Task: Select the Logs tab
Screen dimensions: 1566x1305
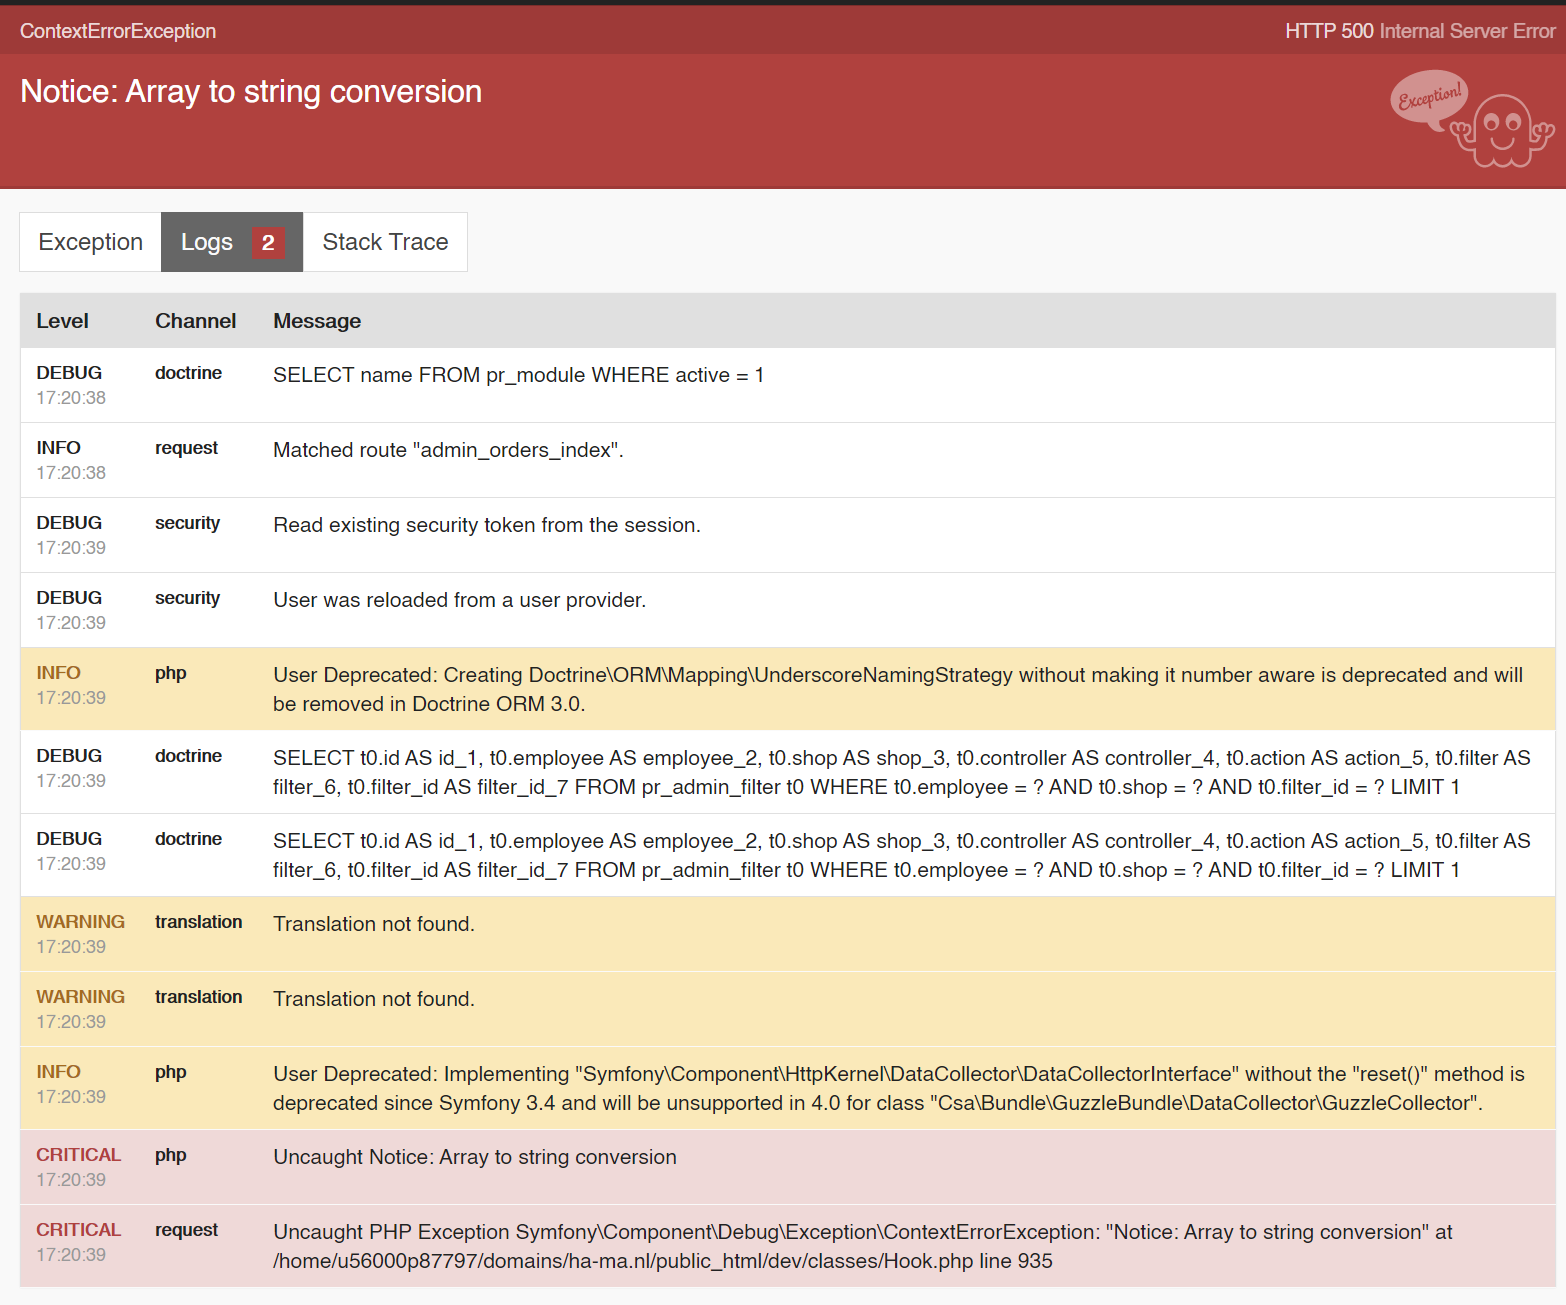Action: 232,242
